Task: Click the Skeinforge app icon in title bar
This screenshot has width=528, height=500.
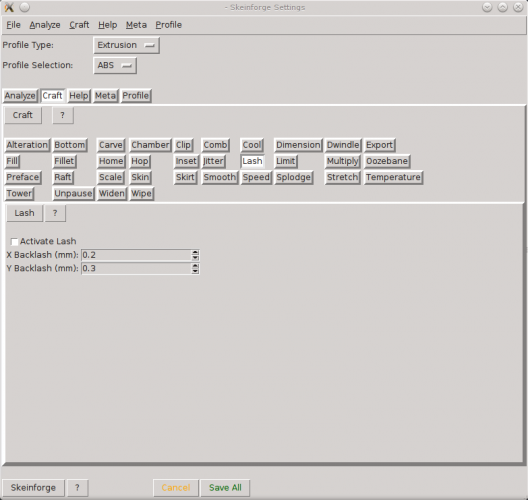Action: [9, 7]
